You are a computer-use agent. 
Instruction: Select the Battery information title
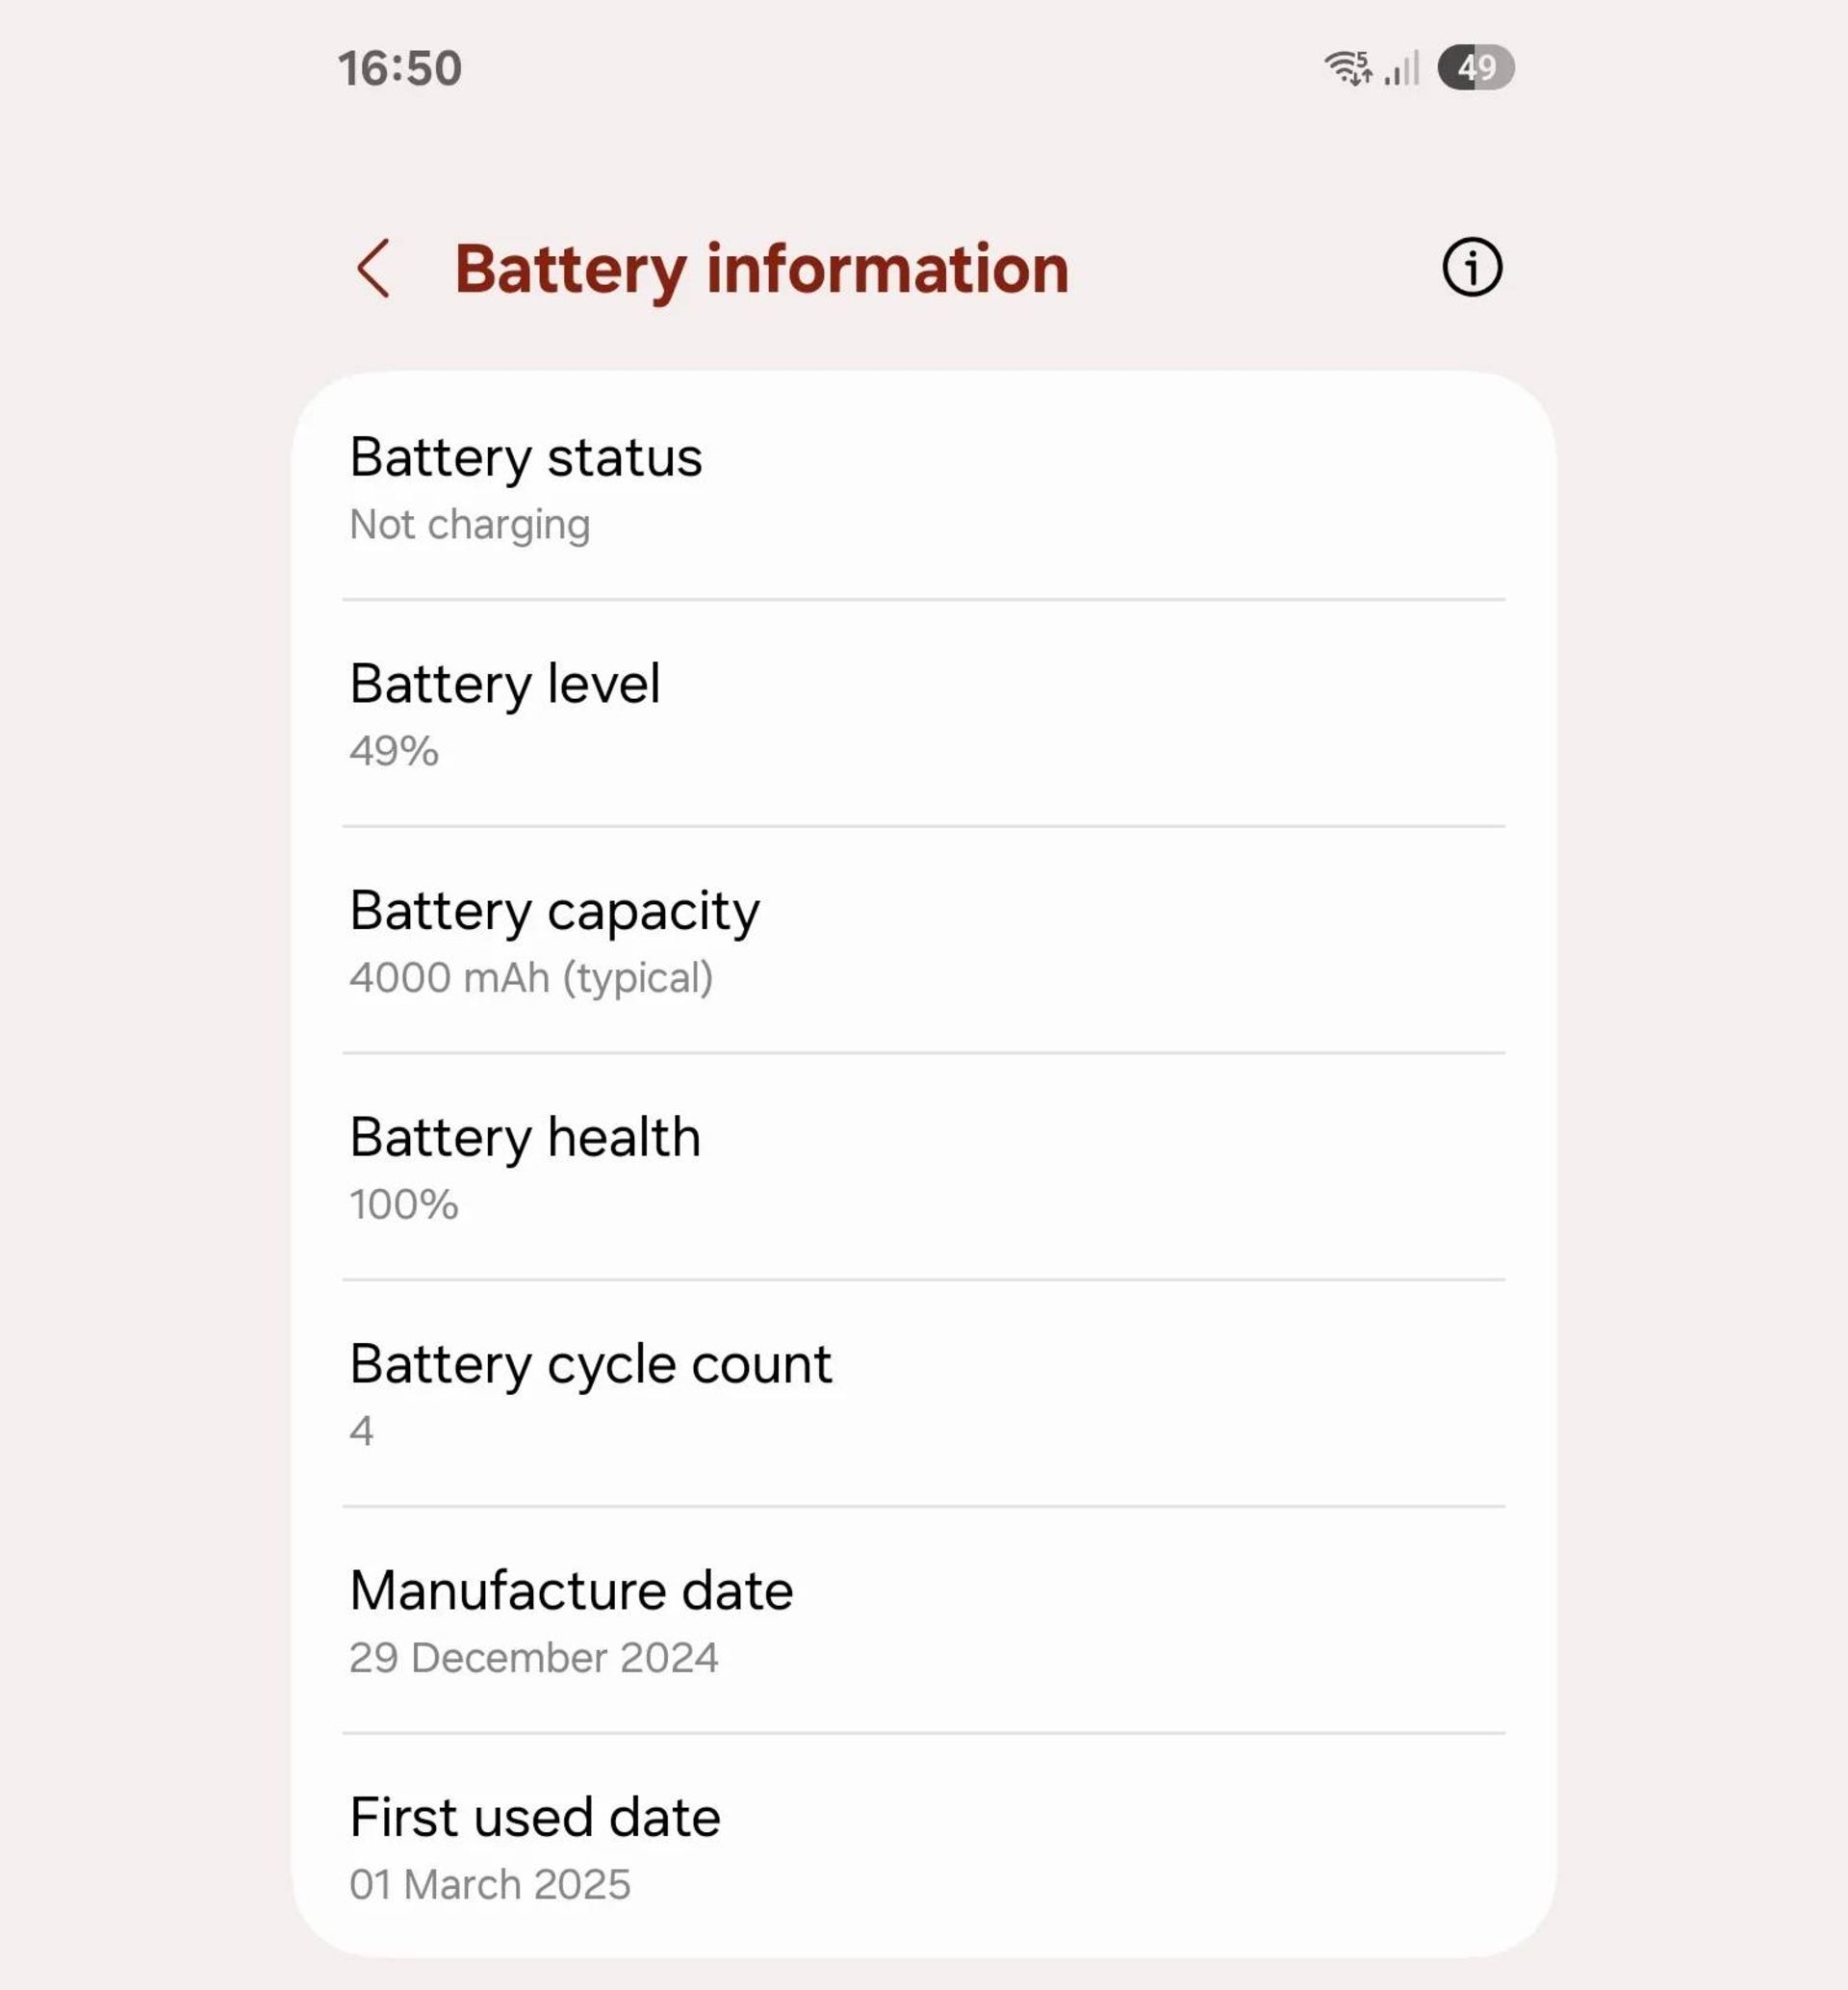click(x=762, y=269)
